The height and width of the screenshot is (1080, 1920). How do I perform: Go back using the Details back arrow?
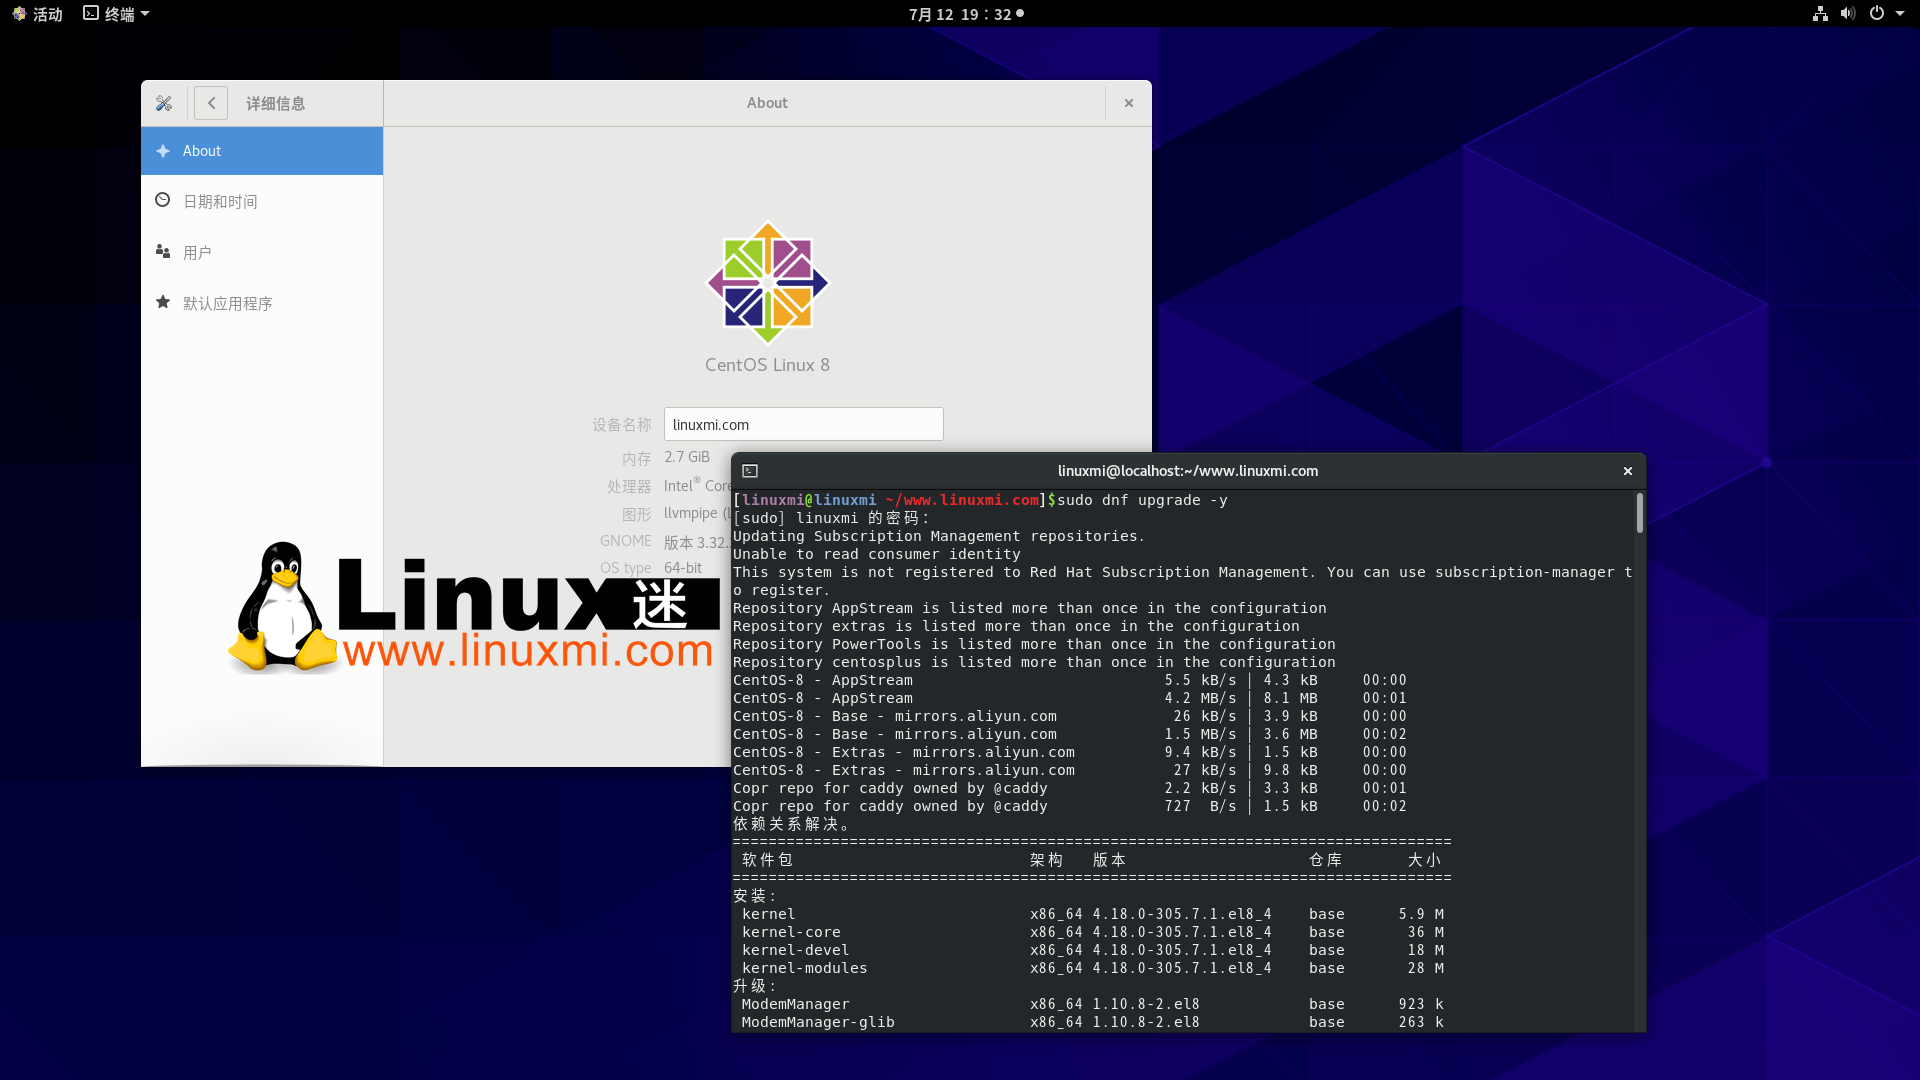pos(211,103)
